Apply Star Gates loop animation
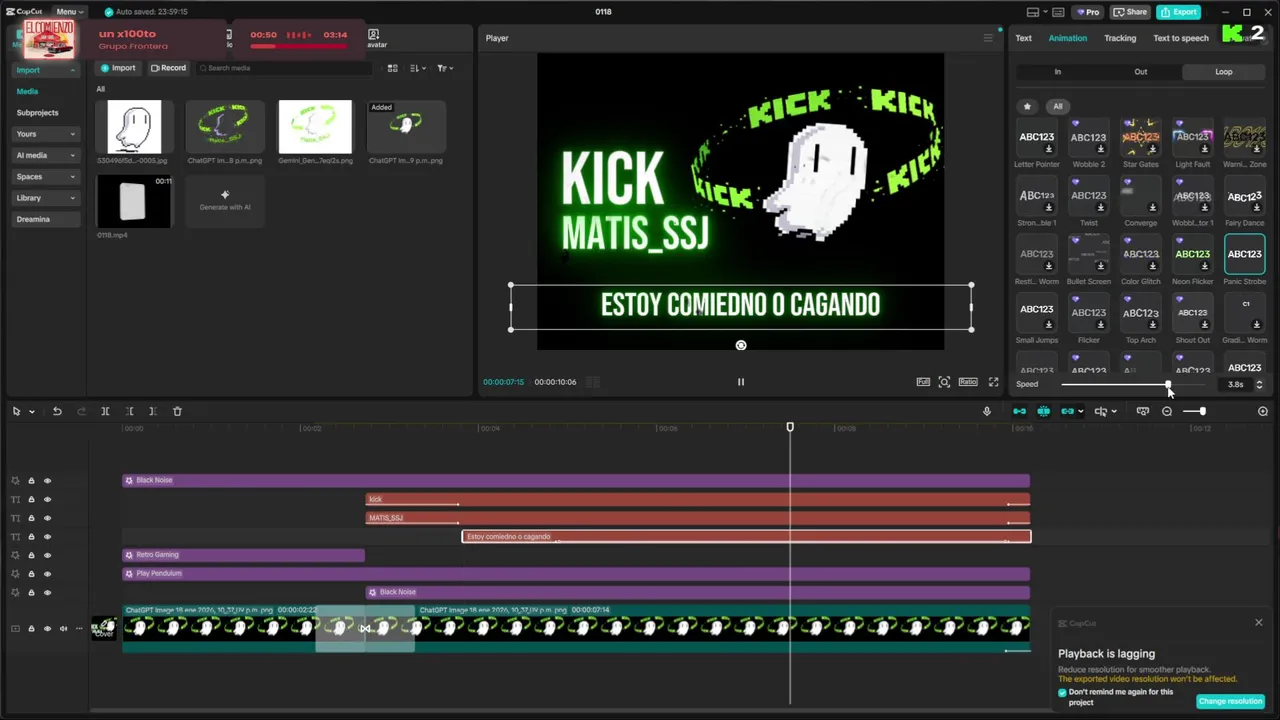The image size is (1280, 720). pyautogui.click(x=1140, y=139)
